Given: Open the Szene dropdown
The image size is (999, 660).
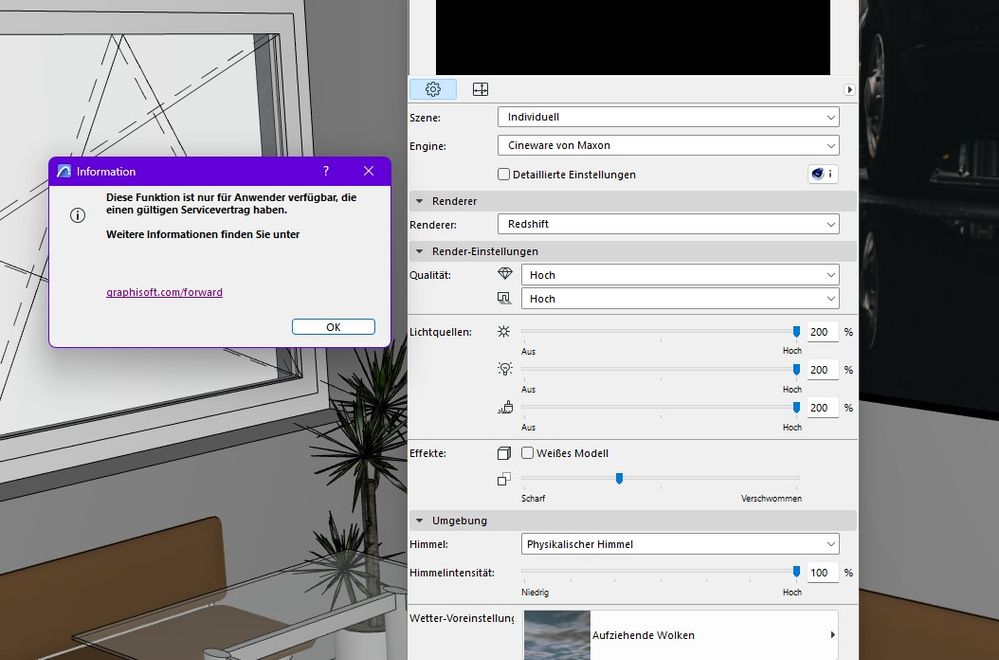Looking at the screenshot, I should 668,117.
